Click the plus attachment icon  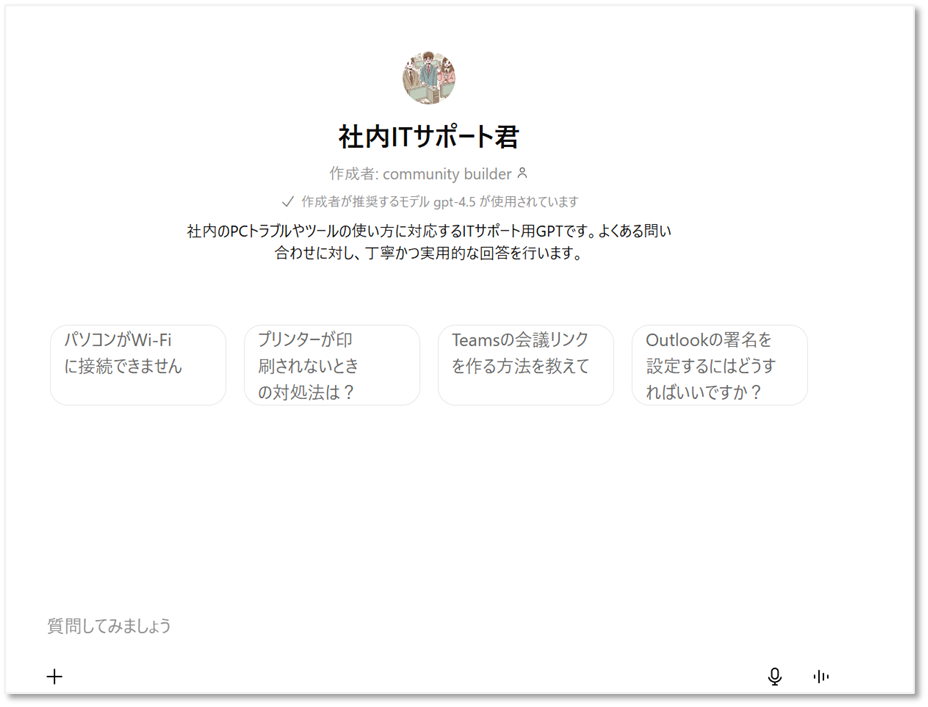pyautogui.click(x=54, y=676)
